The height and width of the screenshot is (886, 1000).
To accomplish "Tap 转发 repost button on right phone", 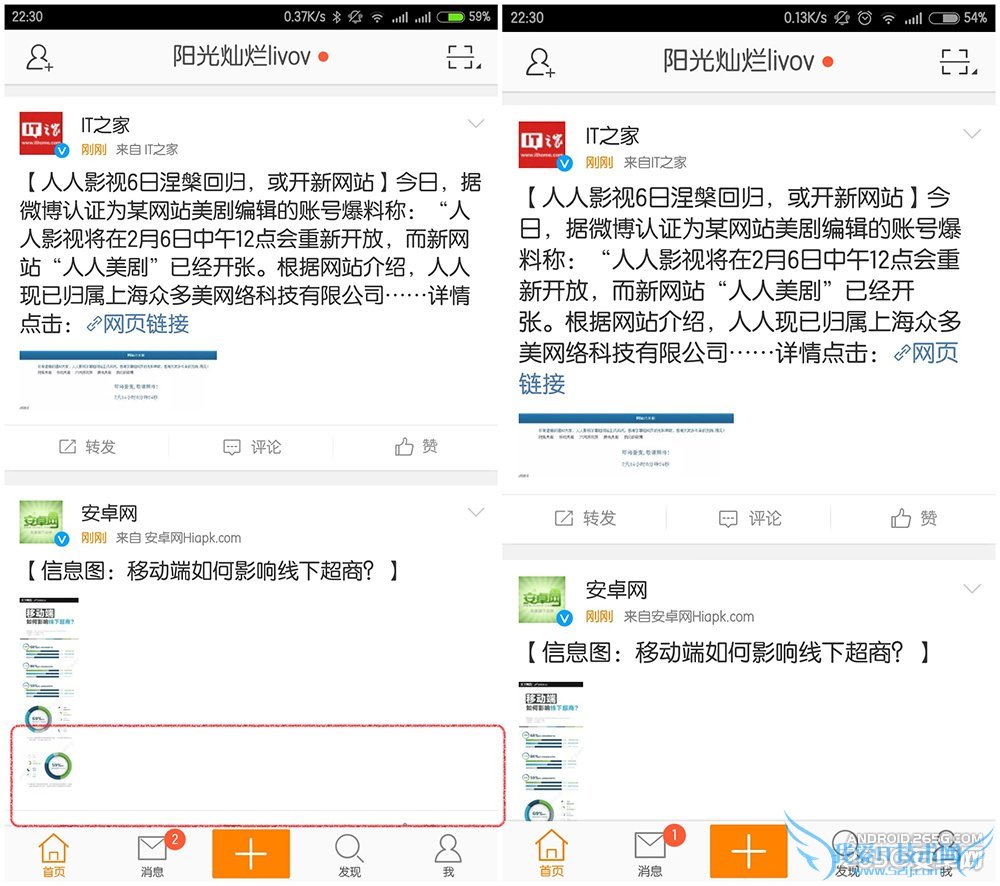I will [585, 518].
